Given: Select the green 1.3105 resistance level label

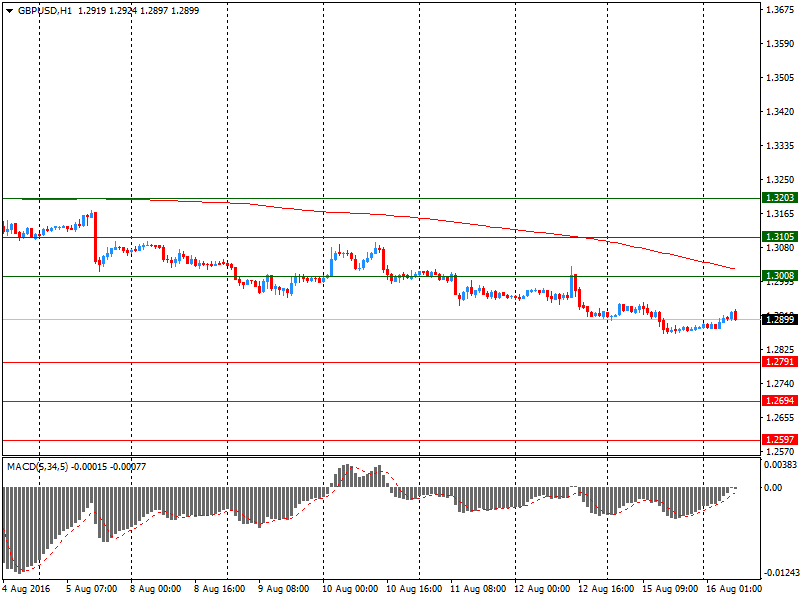Looking at the screenshot, I should click(780, 236).
